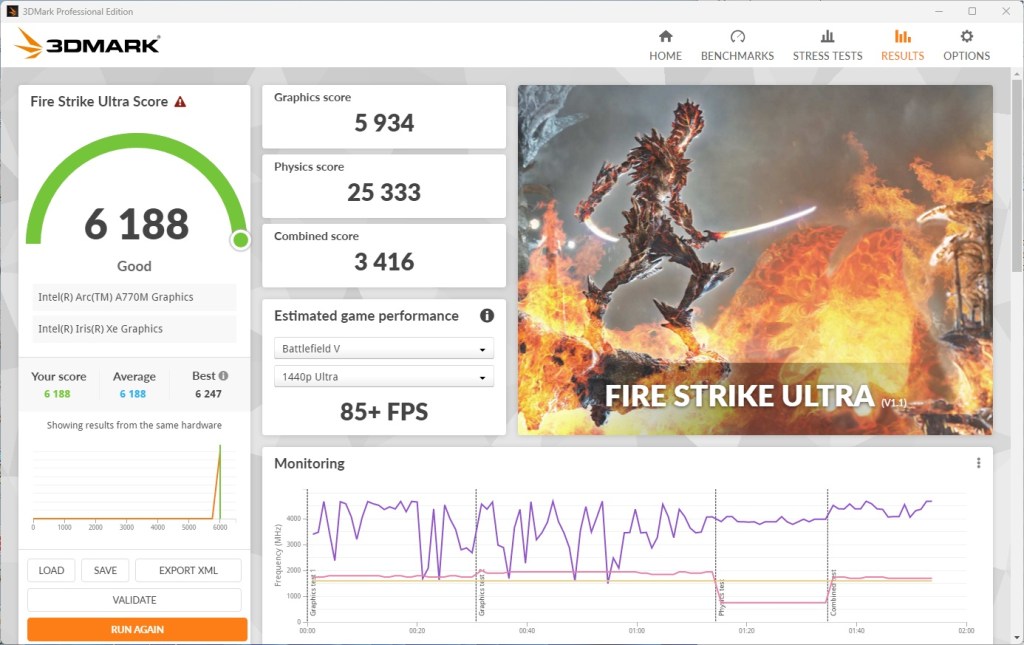Click the SAVE button

pyautogui.click(x=105, y=571)
